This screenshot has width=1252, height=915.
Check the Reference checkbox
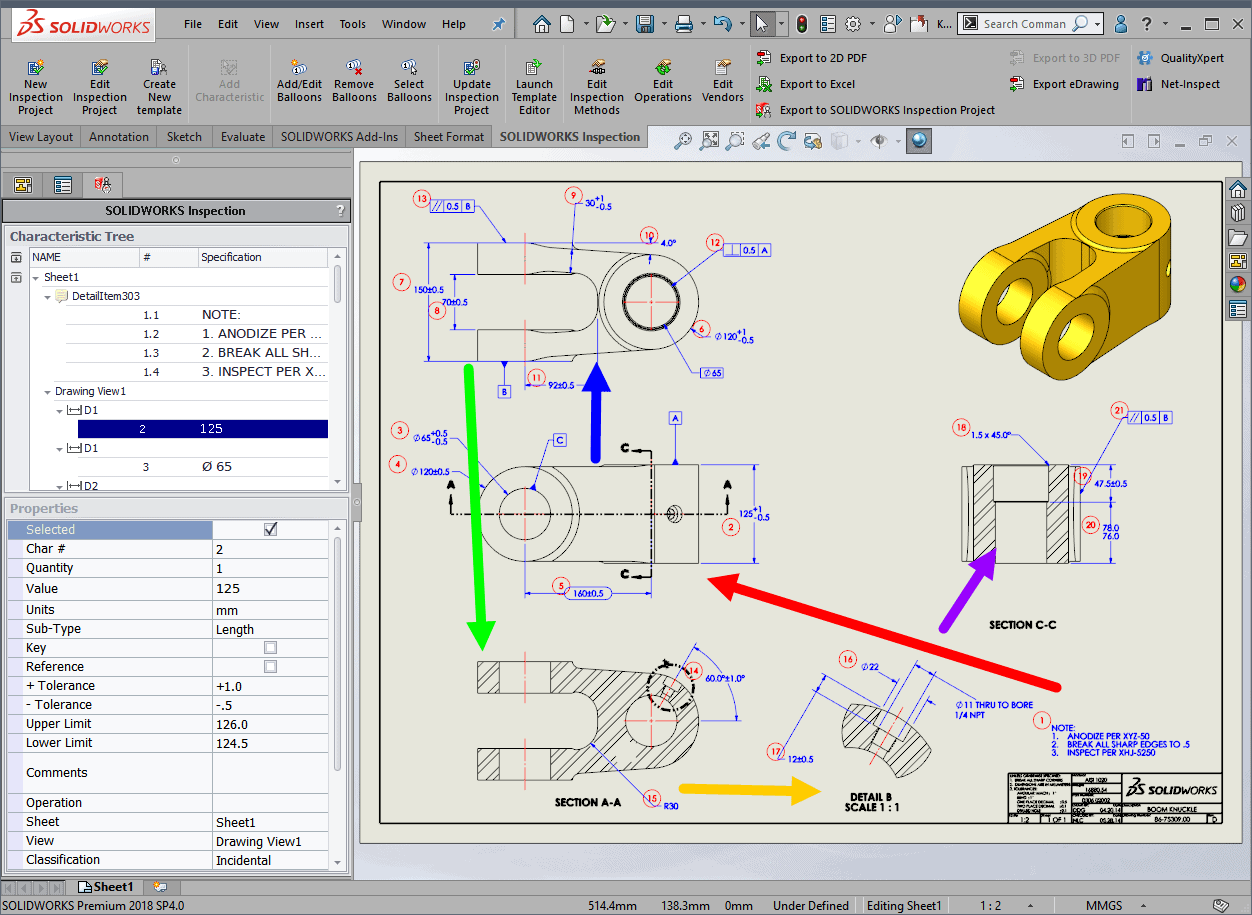click(270, 667)
